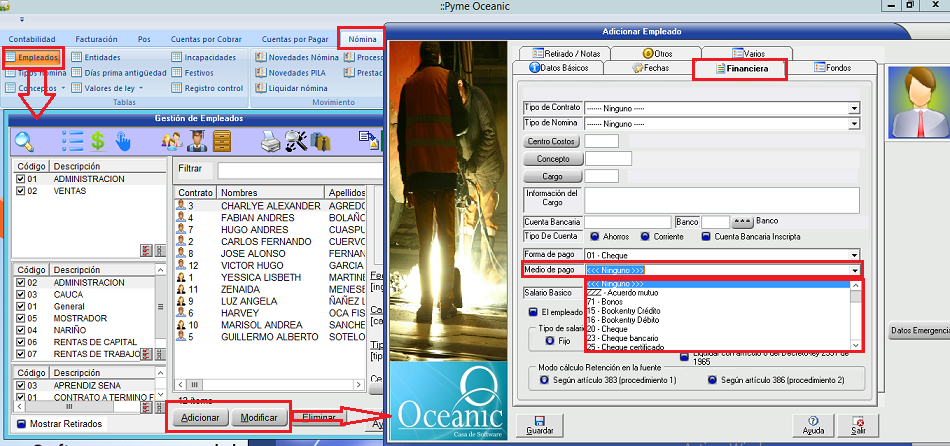Launch Liquidar nómina
This screenshot has height=446, width=950.
[291, 88]
